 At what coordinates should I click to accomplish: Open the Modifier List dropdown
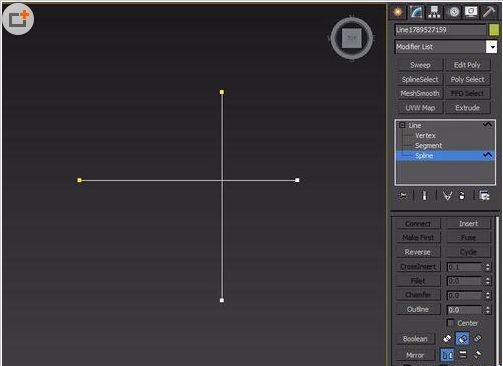click(x=491, y=47)
